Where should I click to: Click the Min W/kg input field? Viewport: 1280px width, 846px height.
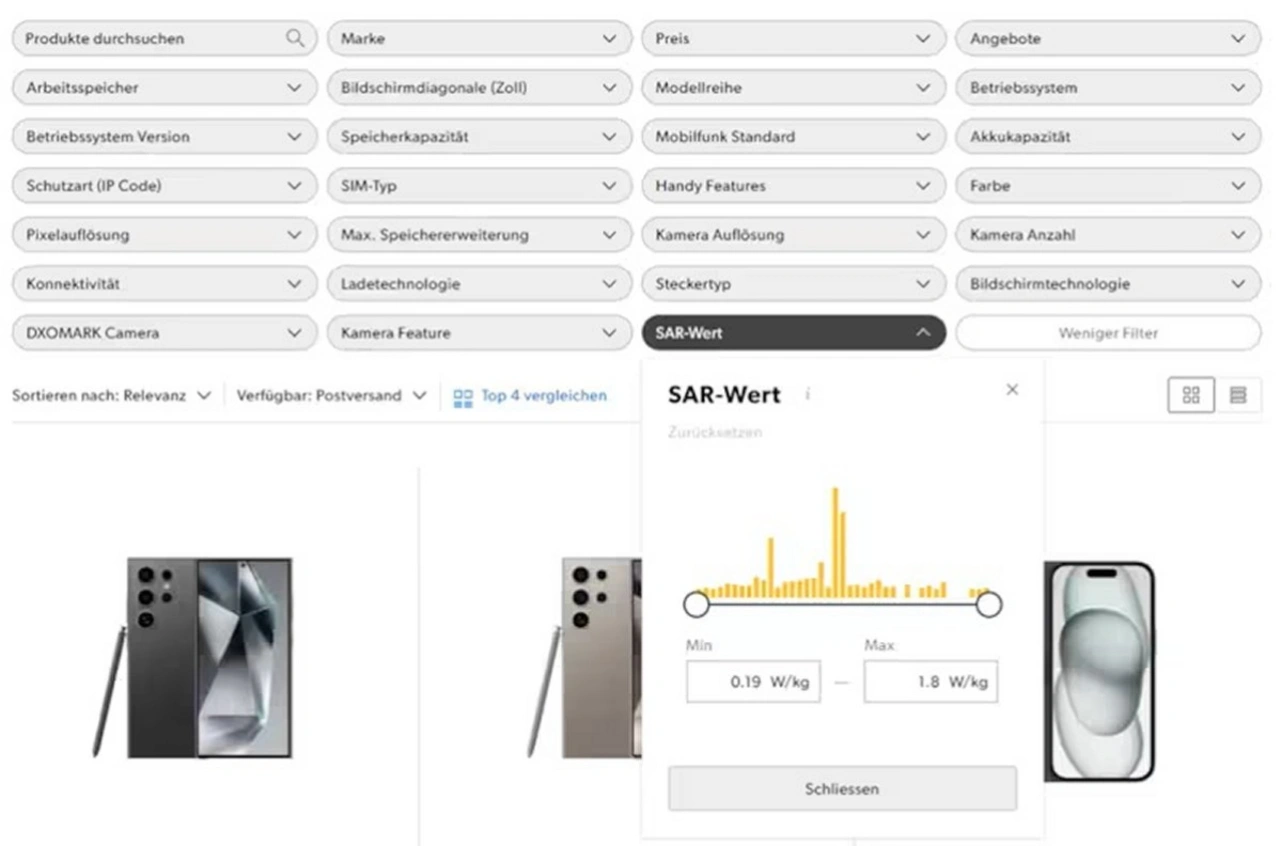click(753, 682)
